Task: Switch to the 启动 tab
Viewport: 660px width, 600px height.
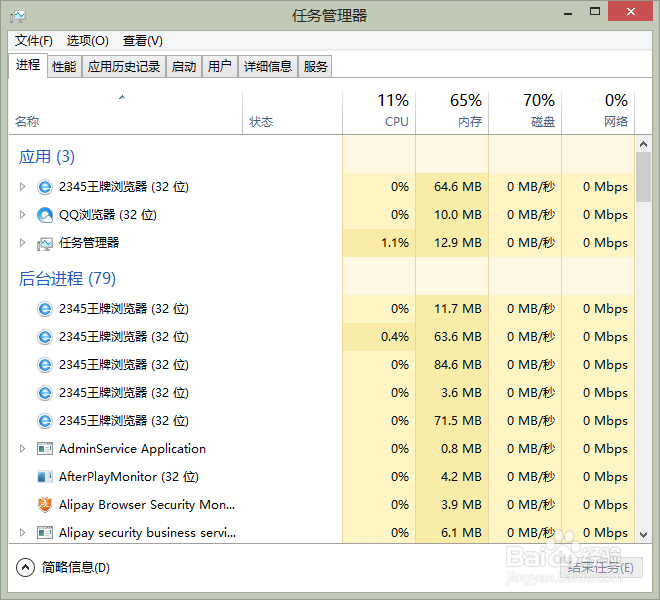Action: (x=184, y=67)
